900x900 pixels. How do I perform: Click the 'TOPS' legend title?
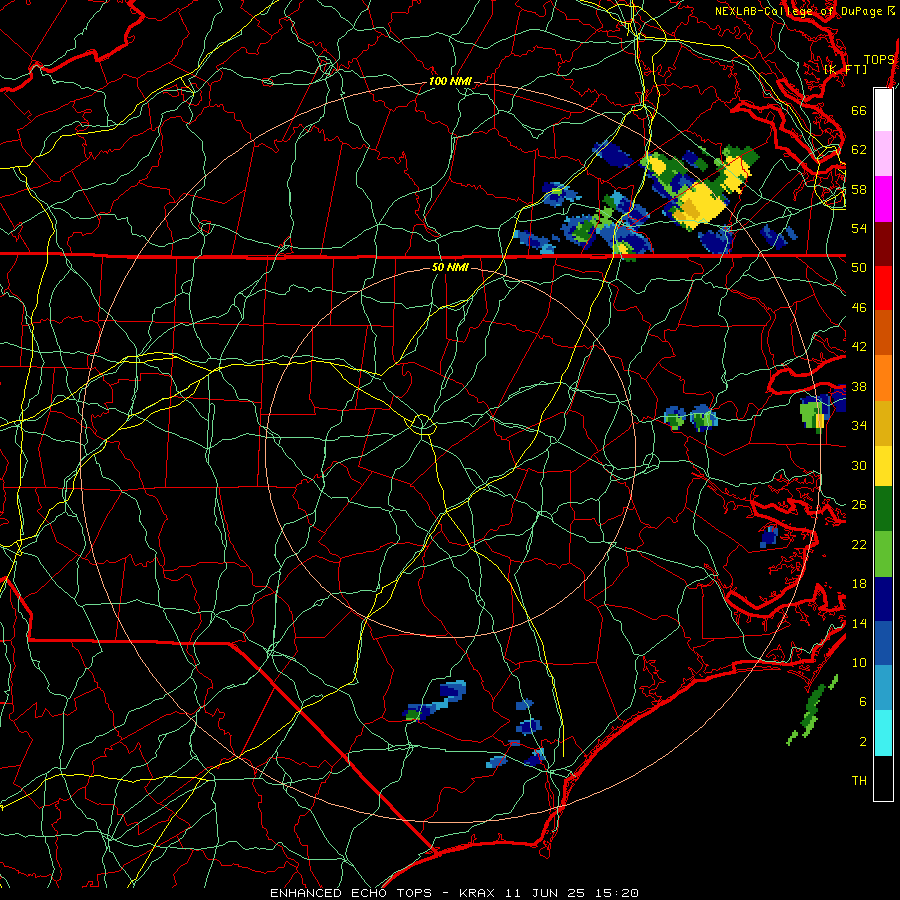(x=879, y=60)
